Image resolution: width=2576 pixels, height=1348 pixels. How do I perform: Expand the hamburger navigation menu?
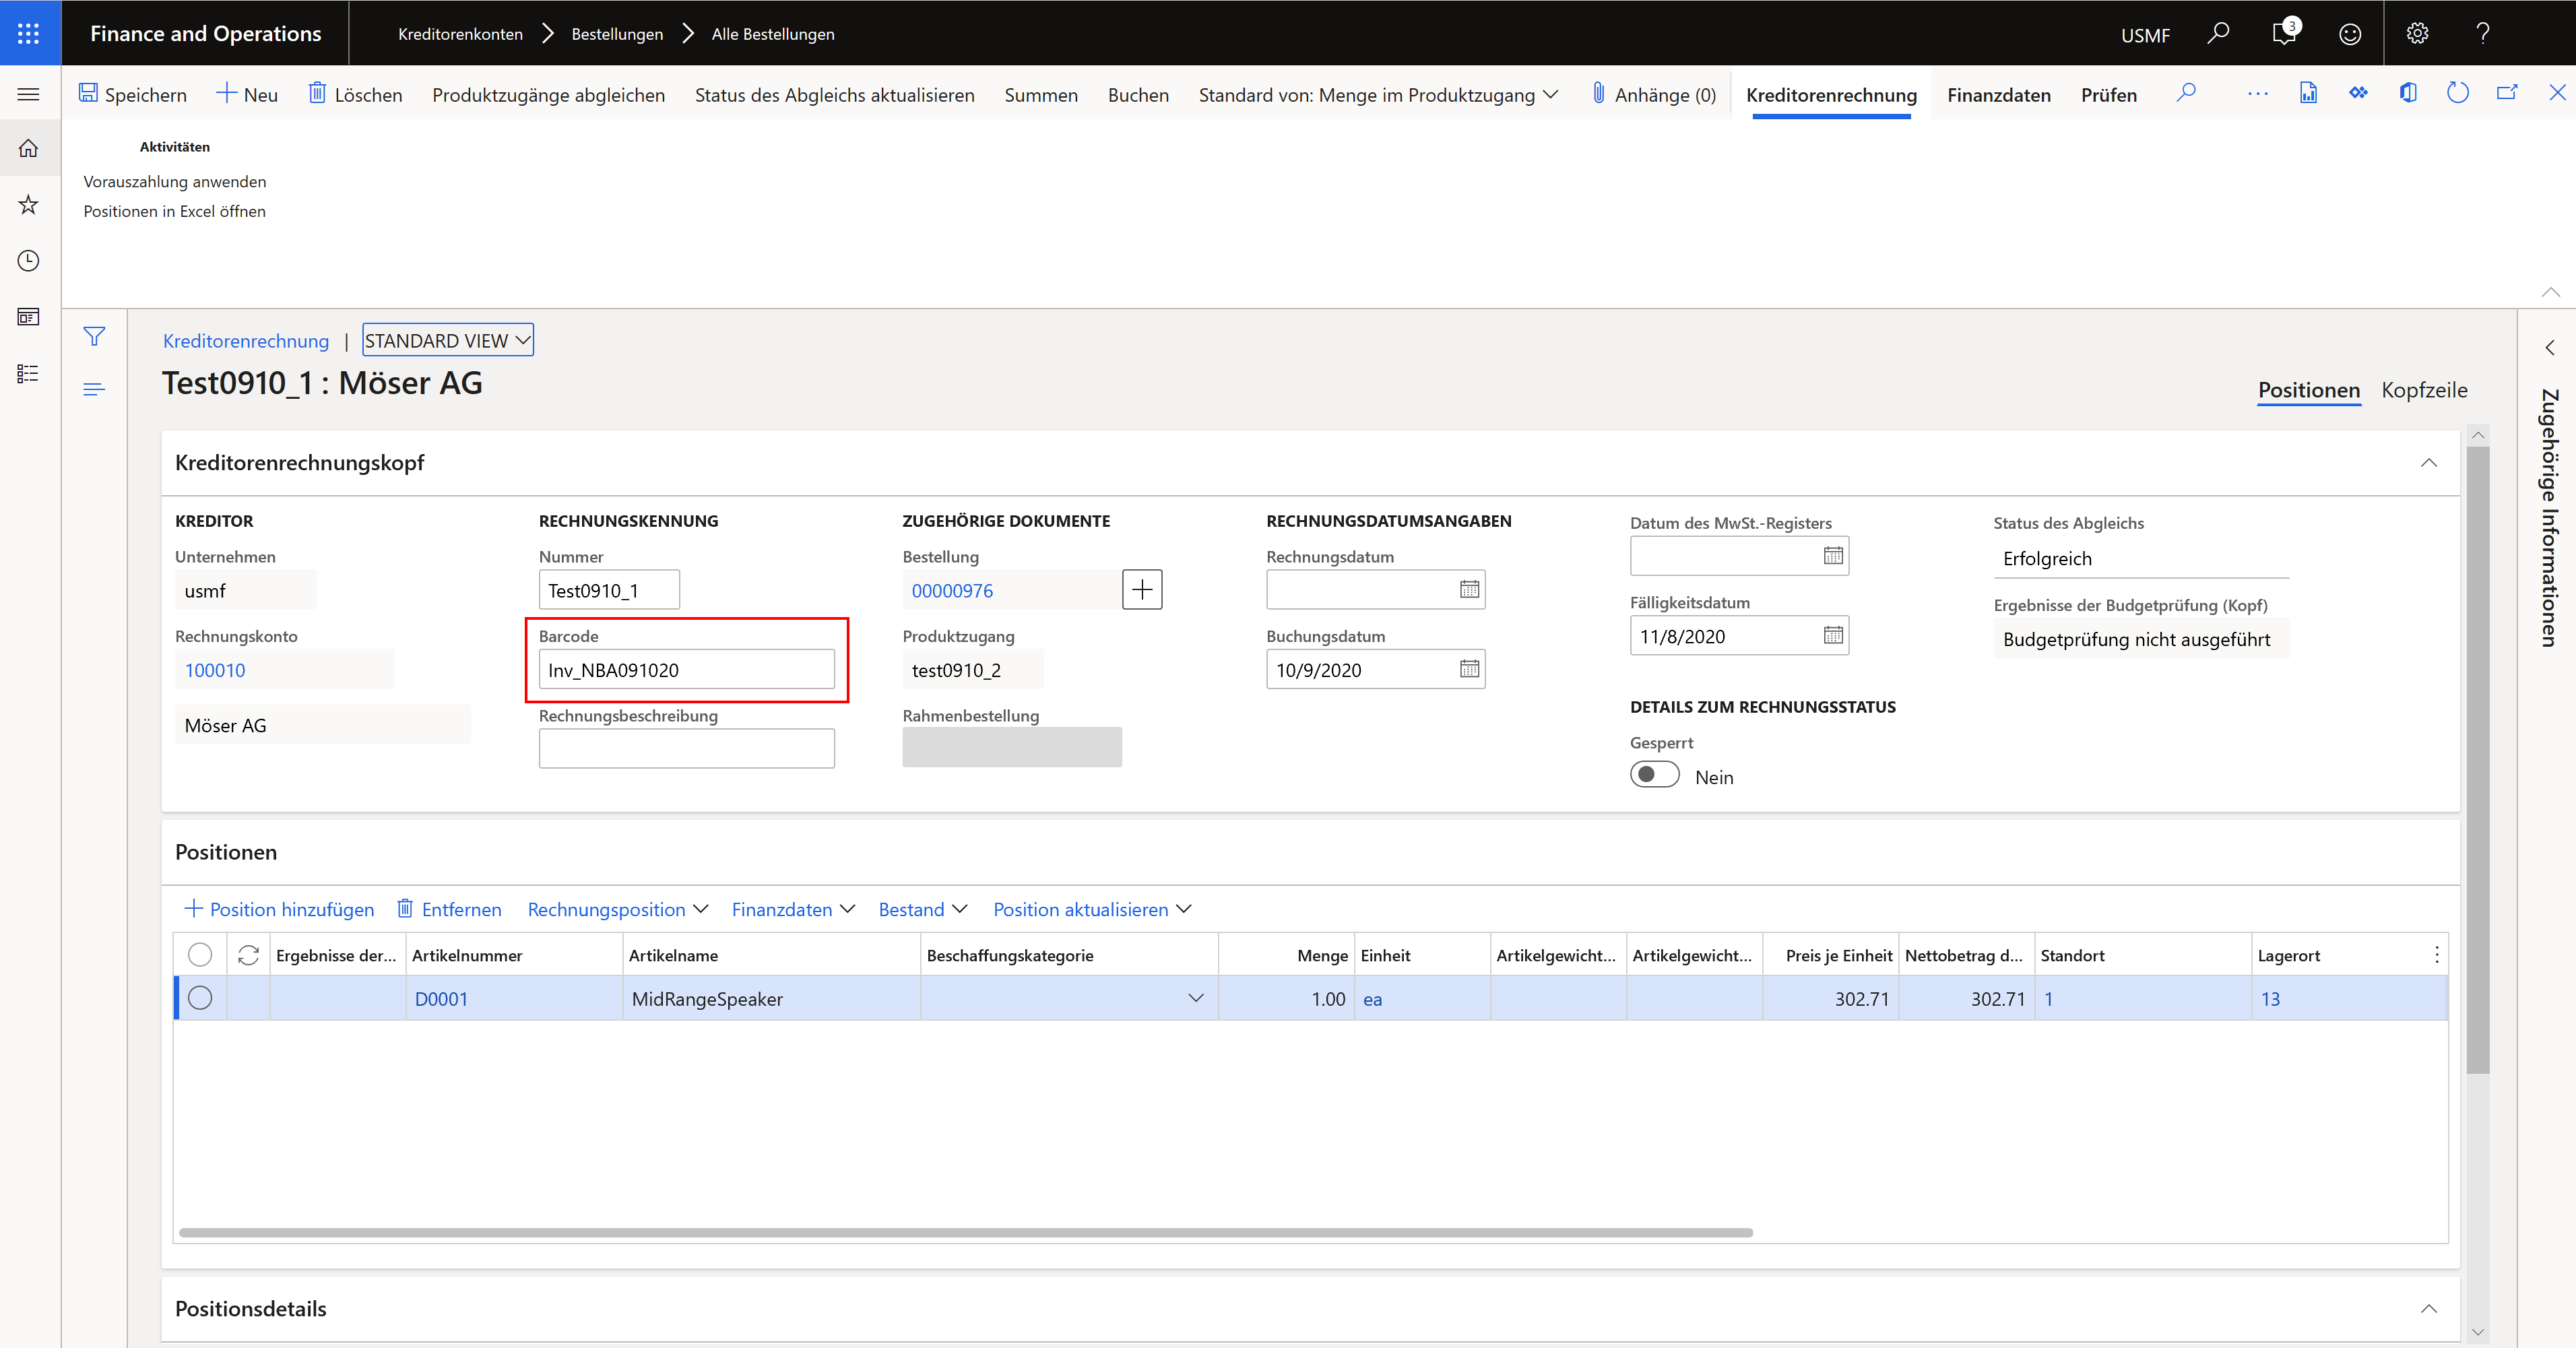pos(29,94)
